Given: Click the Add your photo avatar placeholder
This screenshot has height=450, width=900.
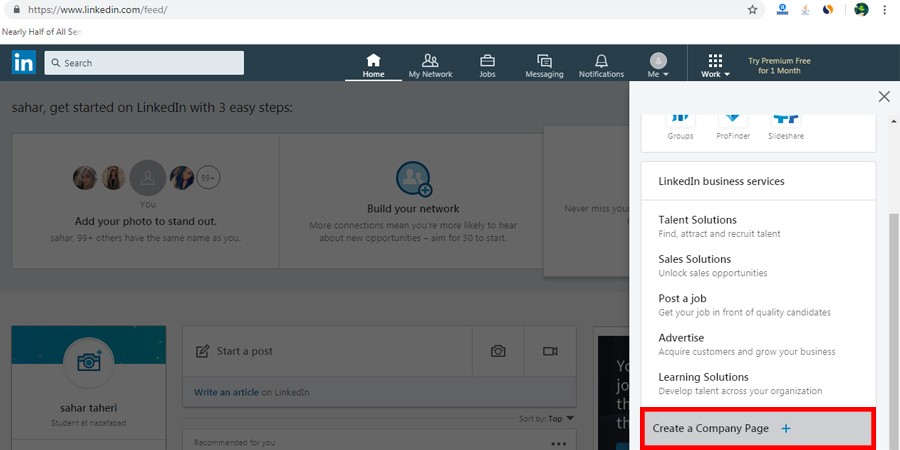Looking at the screenshot, I should 148,178.
